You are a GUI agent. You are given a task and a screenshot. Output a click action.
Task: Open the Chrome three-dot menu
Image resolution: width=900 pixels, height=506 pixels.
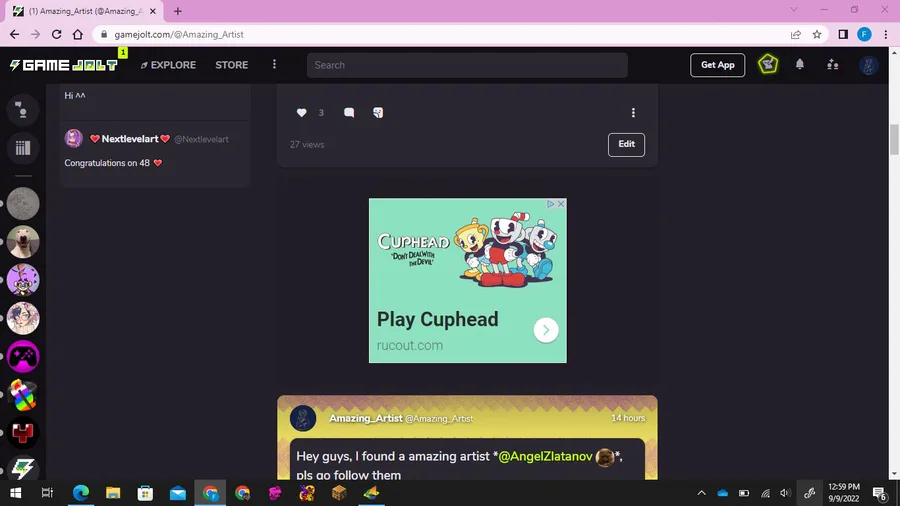coord(886,34)
